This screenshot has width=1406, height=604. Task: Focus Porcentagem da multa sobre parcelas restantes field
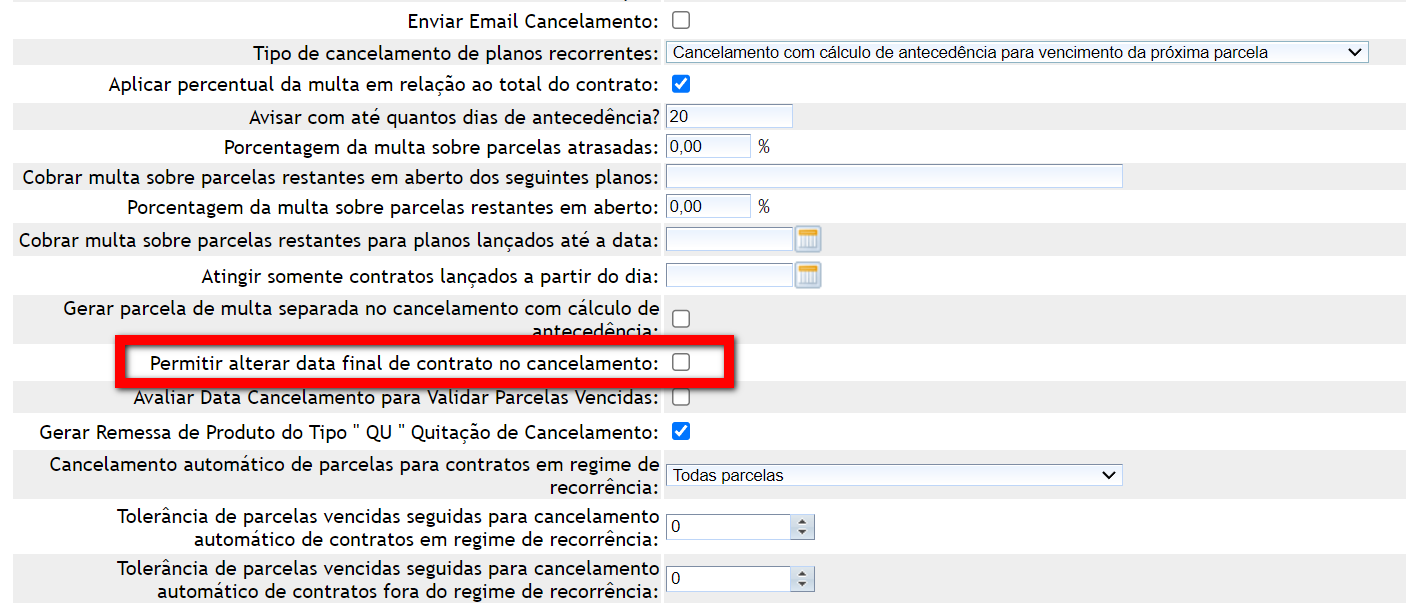707,206
